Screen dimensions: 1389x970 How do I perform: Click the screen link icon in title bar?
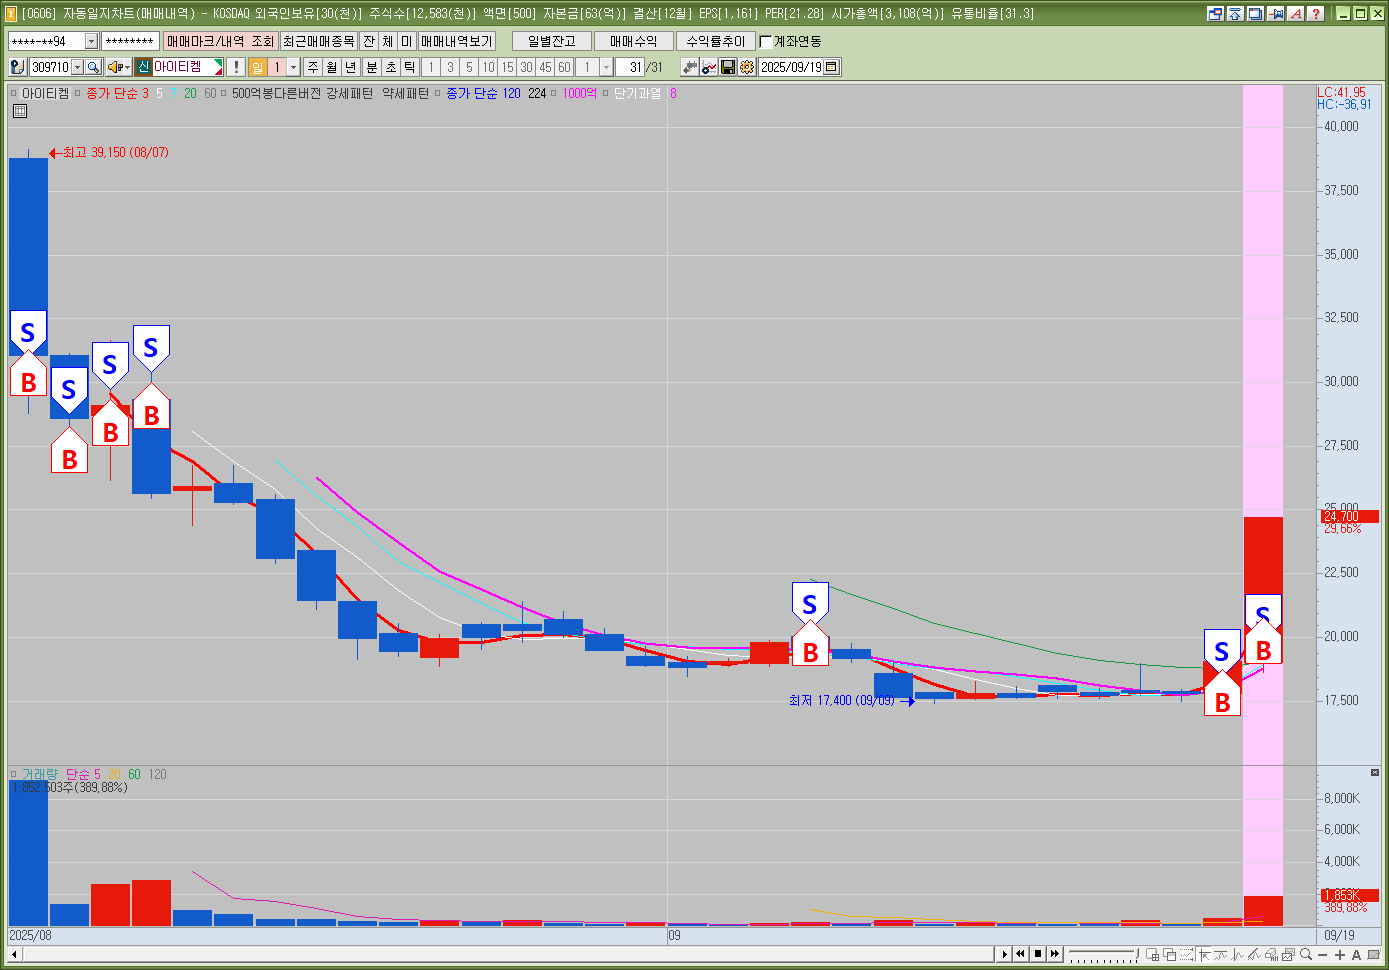tap(1216, 13)
